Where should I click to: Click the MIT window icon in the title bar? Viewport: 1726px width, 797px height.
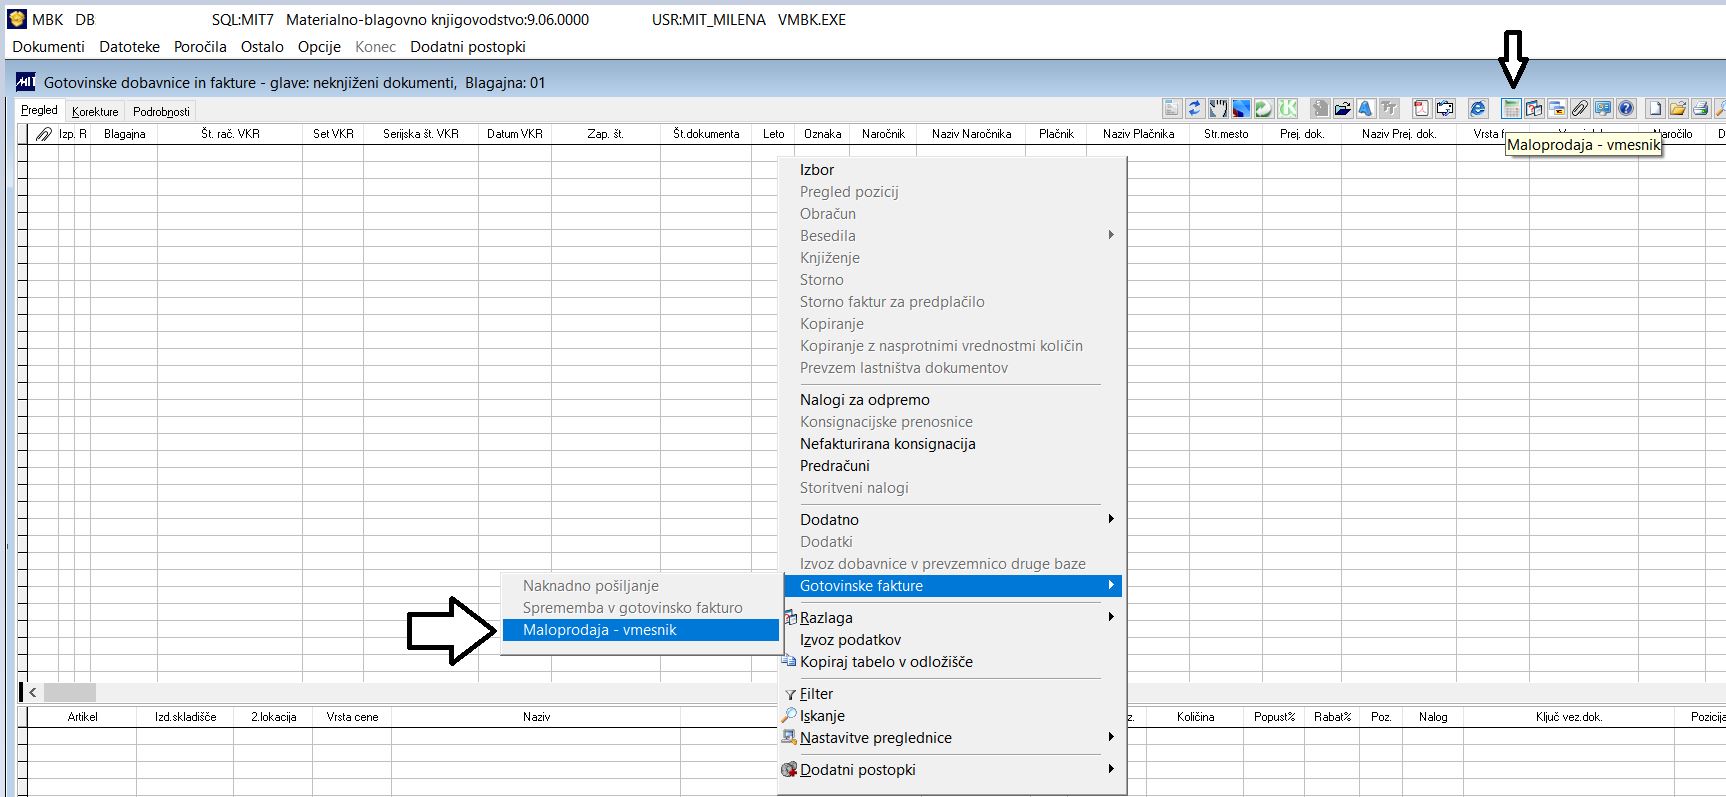pos(26,82)
